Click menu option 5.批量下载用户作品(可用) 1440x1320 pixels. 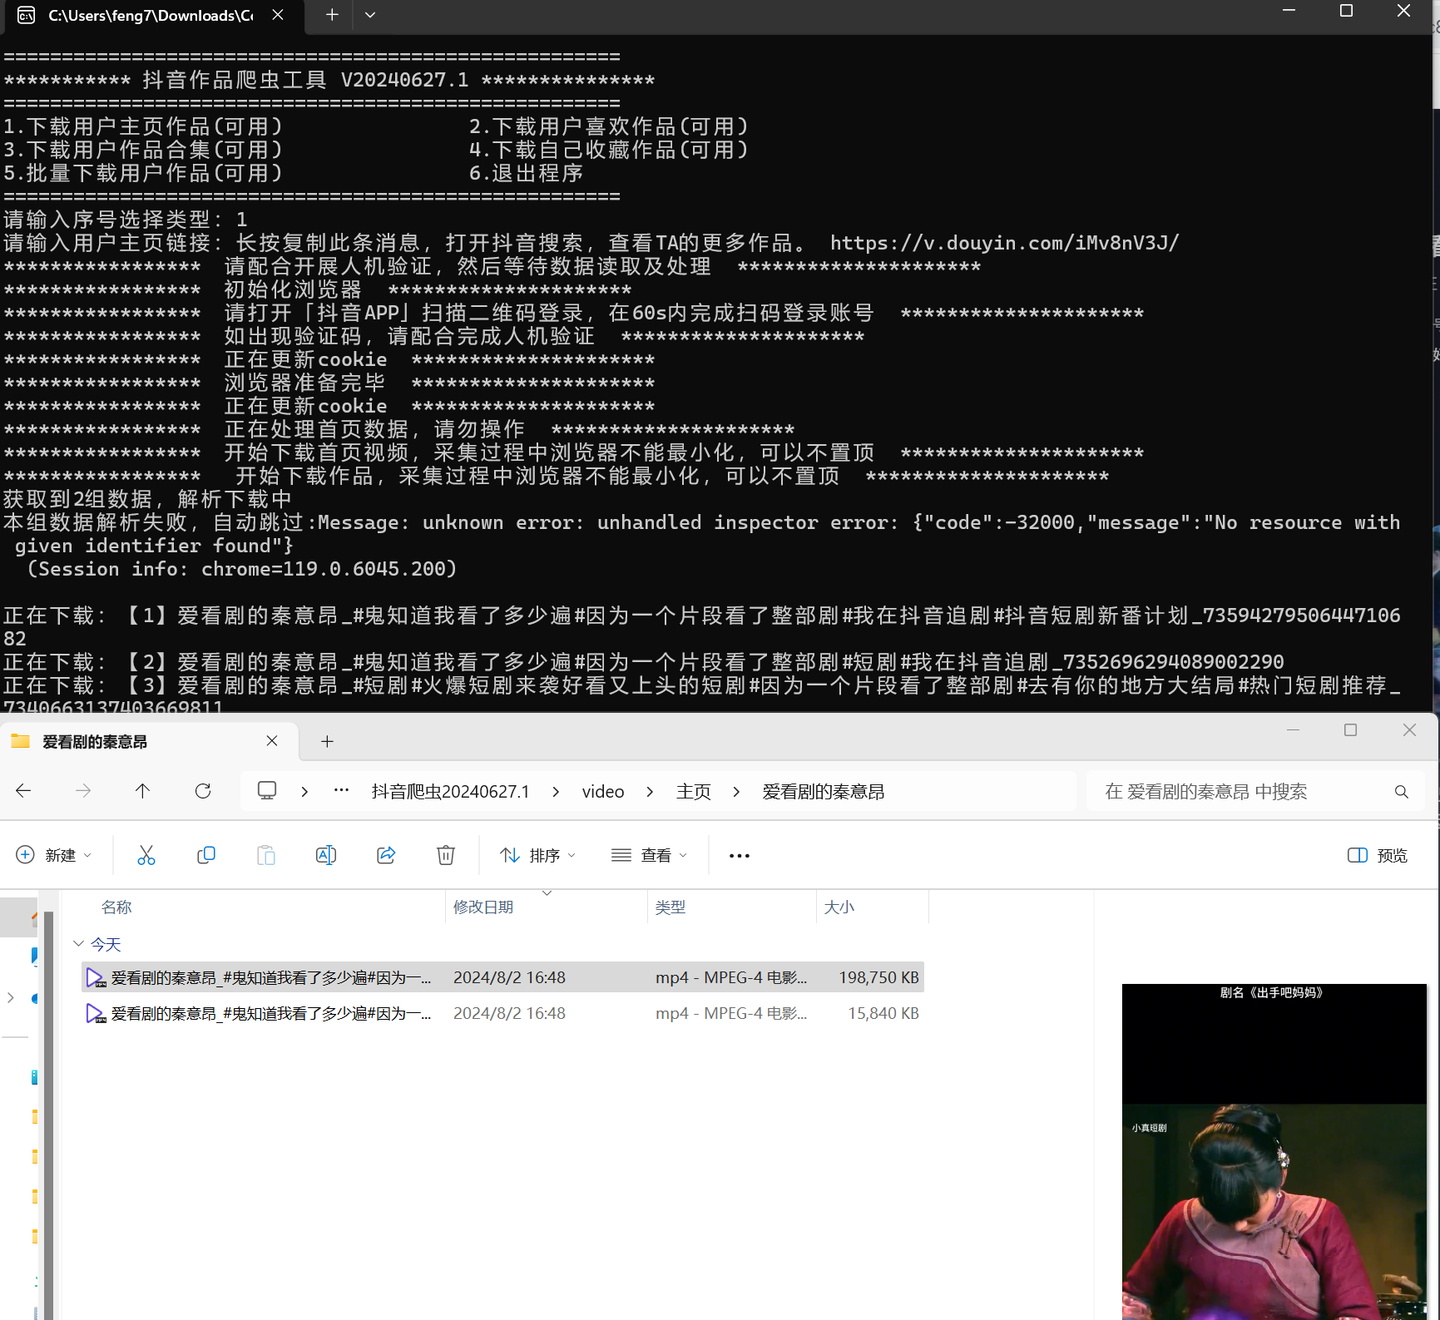pyautogui.click(x=143, y=173)
